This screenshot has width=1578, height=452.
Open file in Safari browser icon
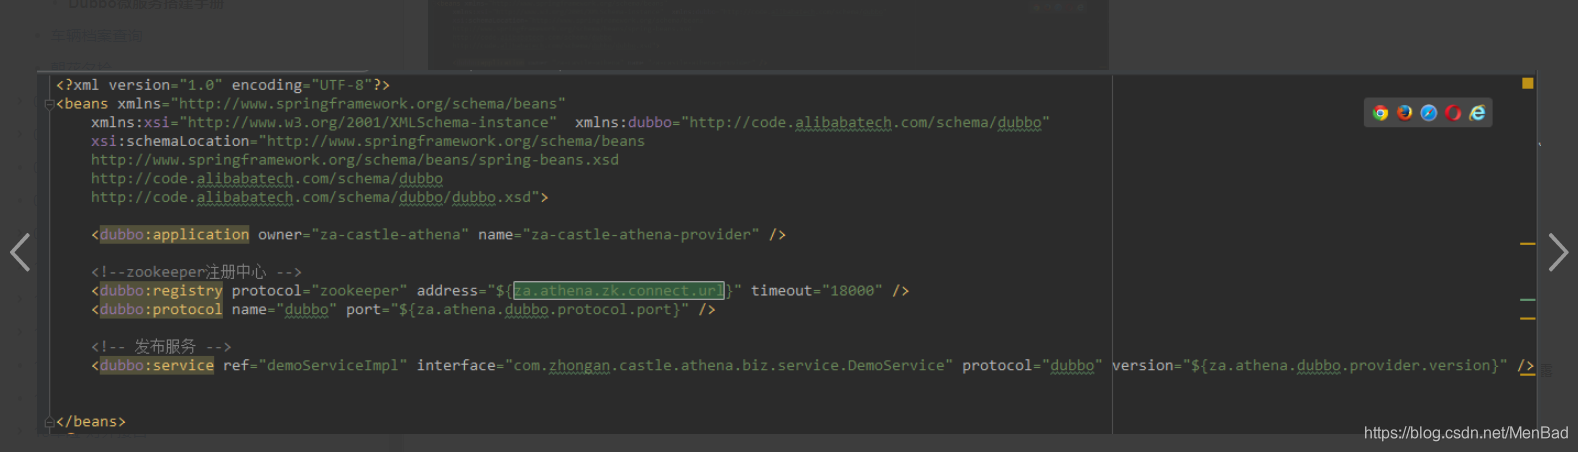tap(1428, 113)
